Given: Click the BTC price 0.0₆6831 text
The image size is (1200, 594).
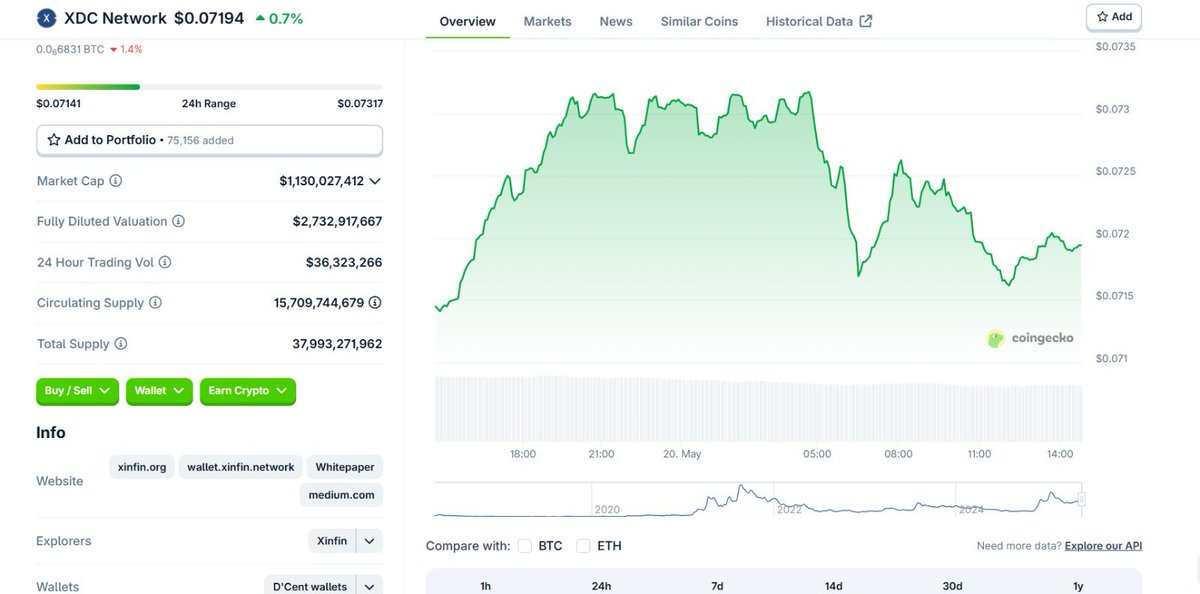Looking at the screenshot, I should [x=69, y=49].
